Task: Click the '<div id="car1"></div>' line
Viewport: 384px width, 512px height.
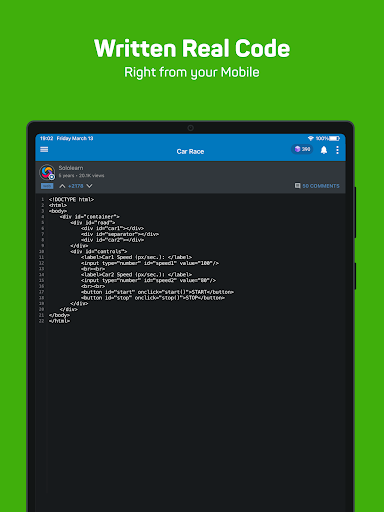Action: 112,228
